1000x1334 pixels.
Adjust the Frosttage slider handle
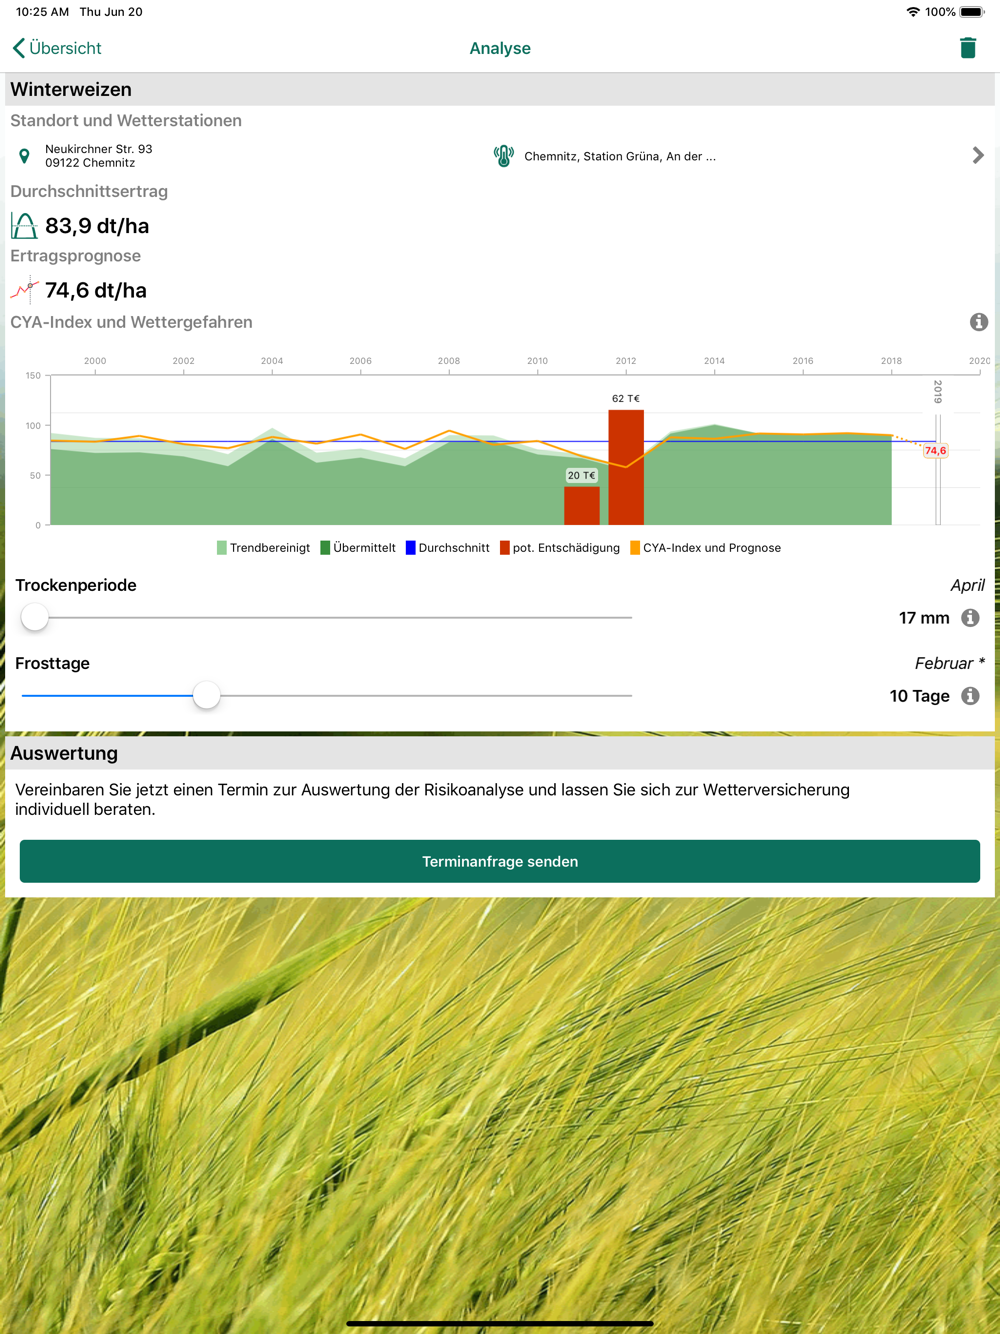point(206,695)
